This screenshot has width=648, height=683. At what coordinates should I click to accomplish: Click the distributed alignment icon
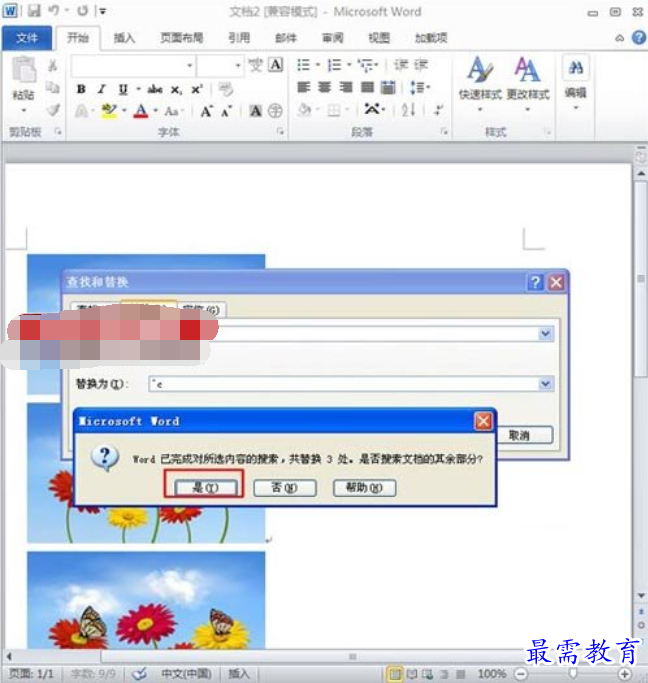[388, 88]
